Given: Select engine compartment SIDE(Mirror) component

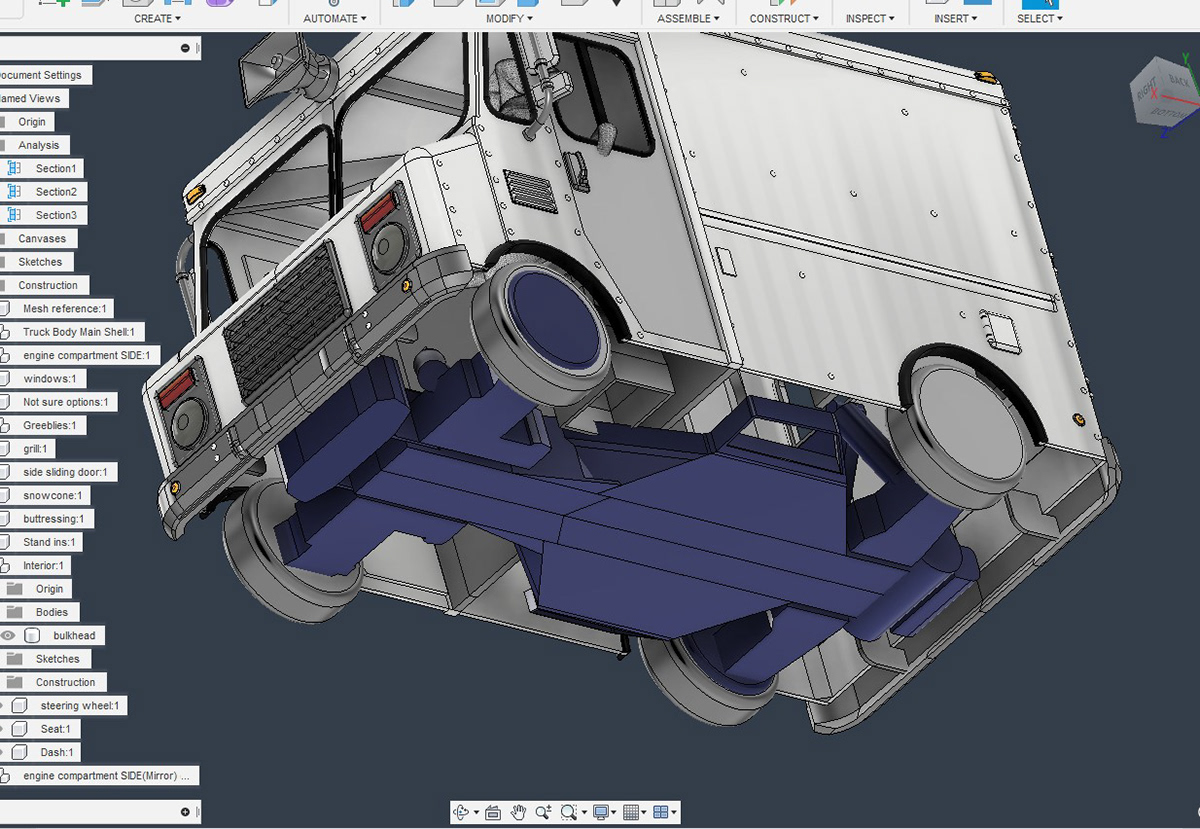Looking at the screenshot, I should 100,775.
